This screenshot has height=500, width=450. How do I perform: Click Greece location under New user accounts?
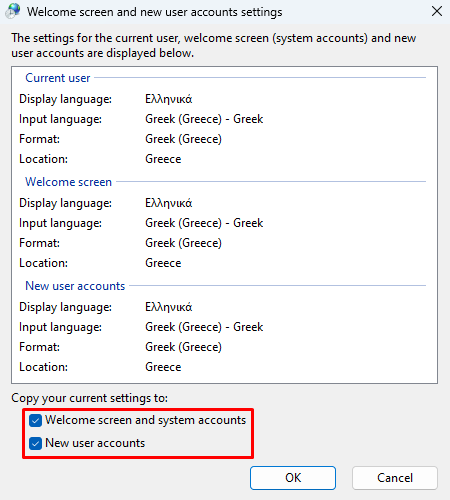point(163,367)
